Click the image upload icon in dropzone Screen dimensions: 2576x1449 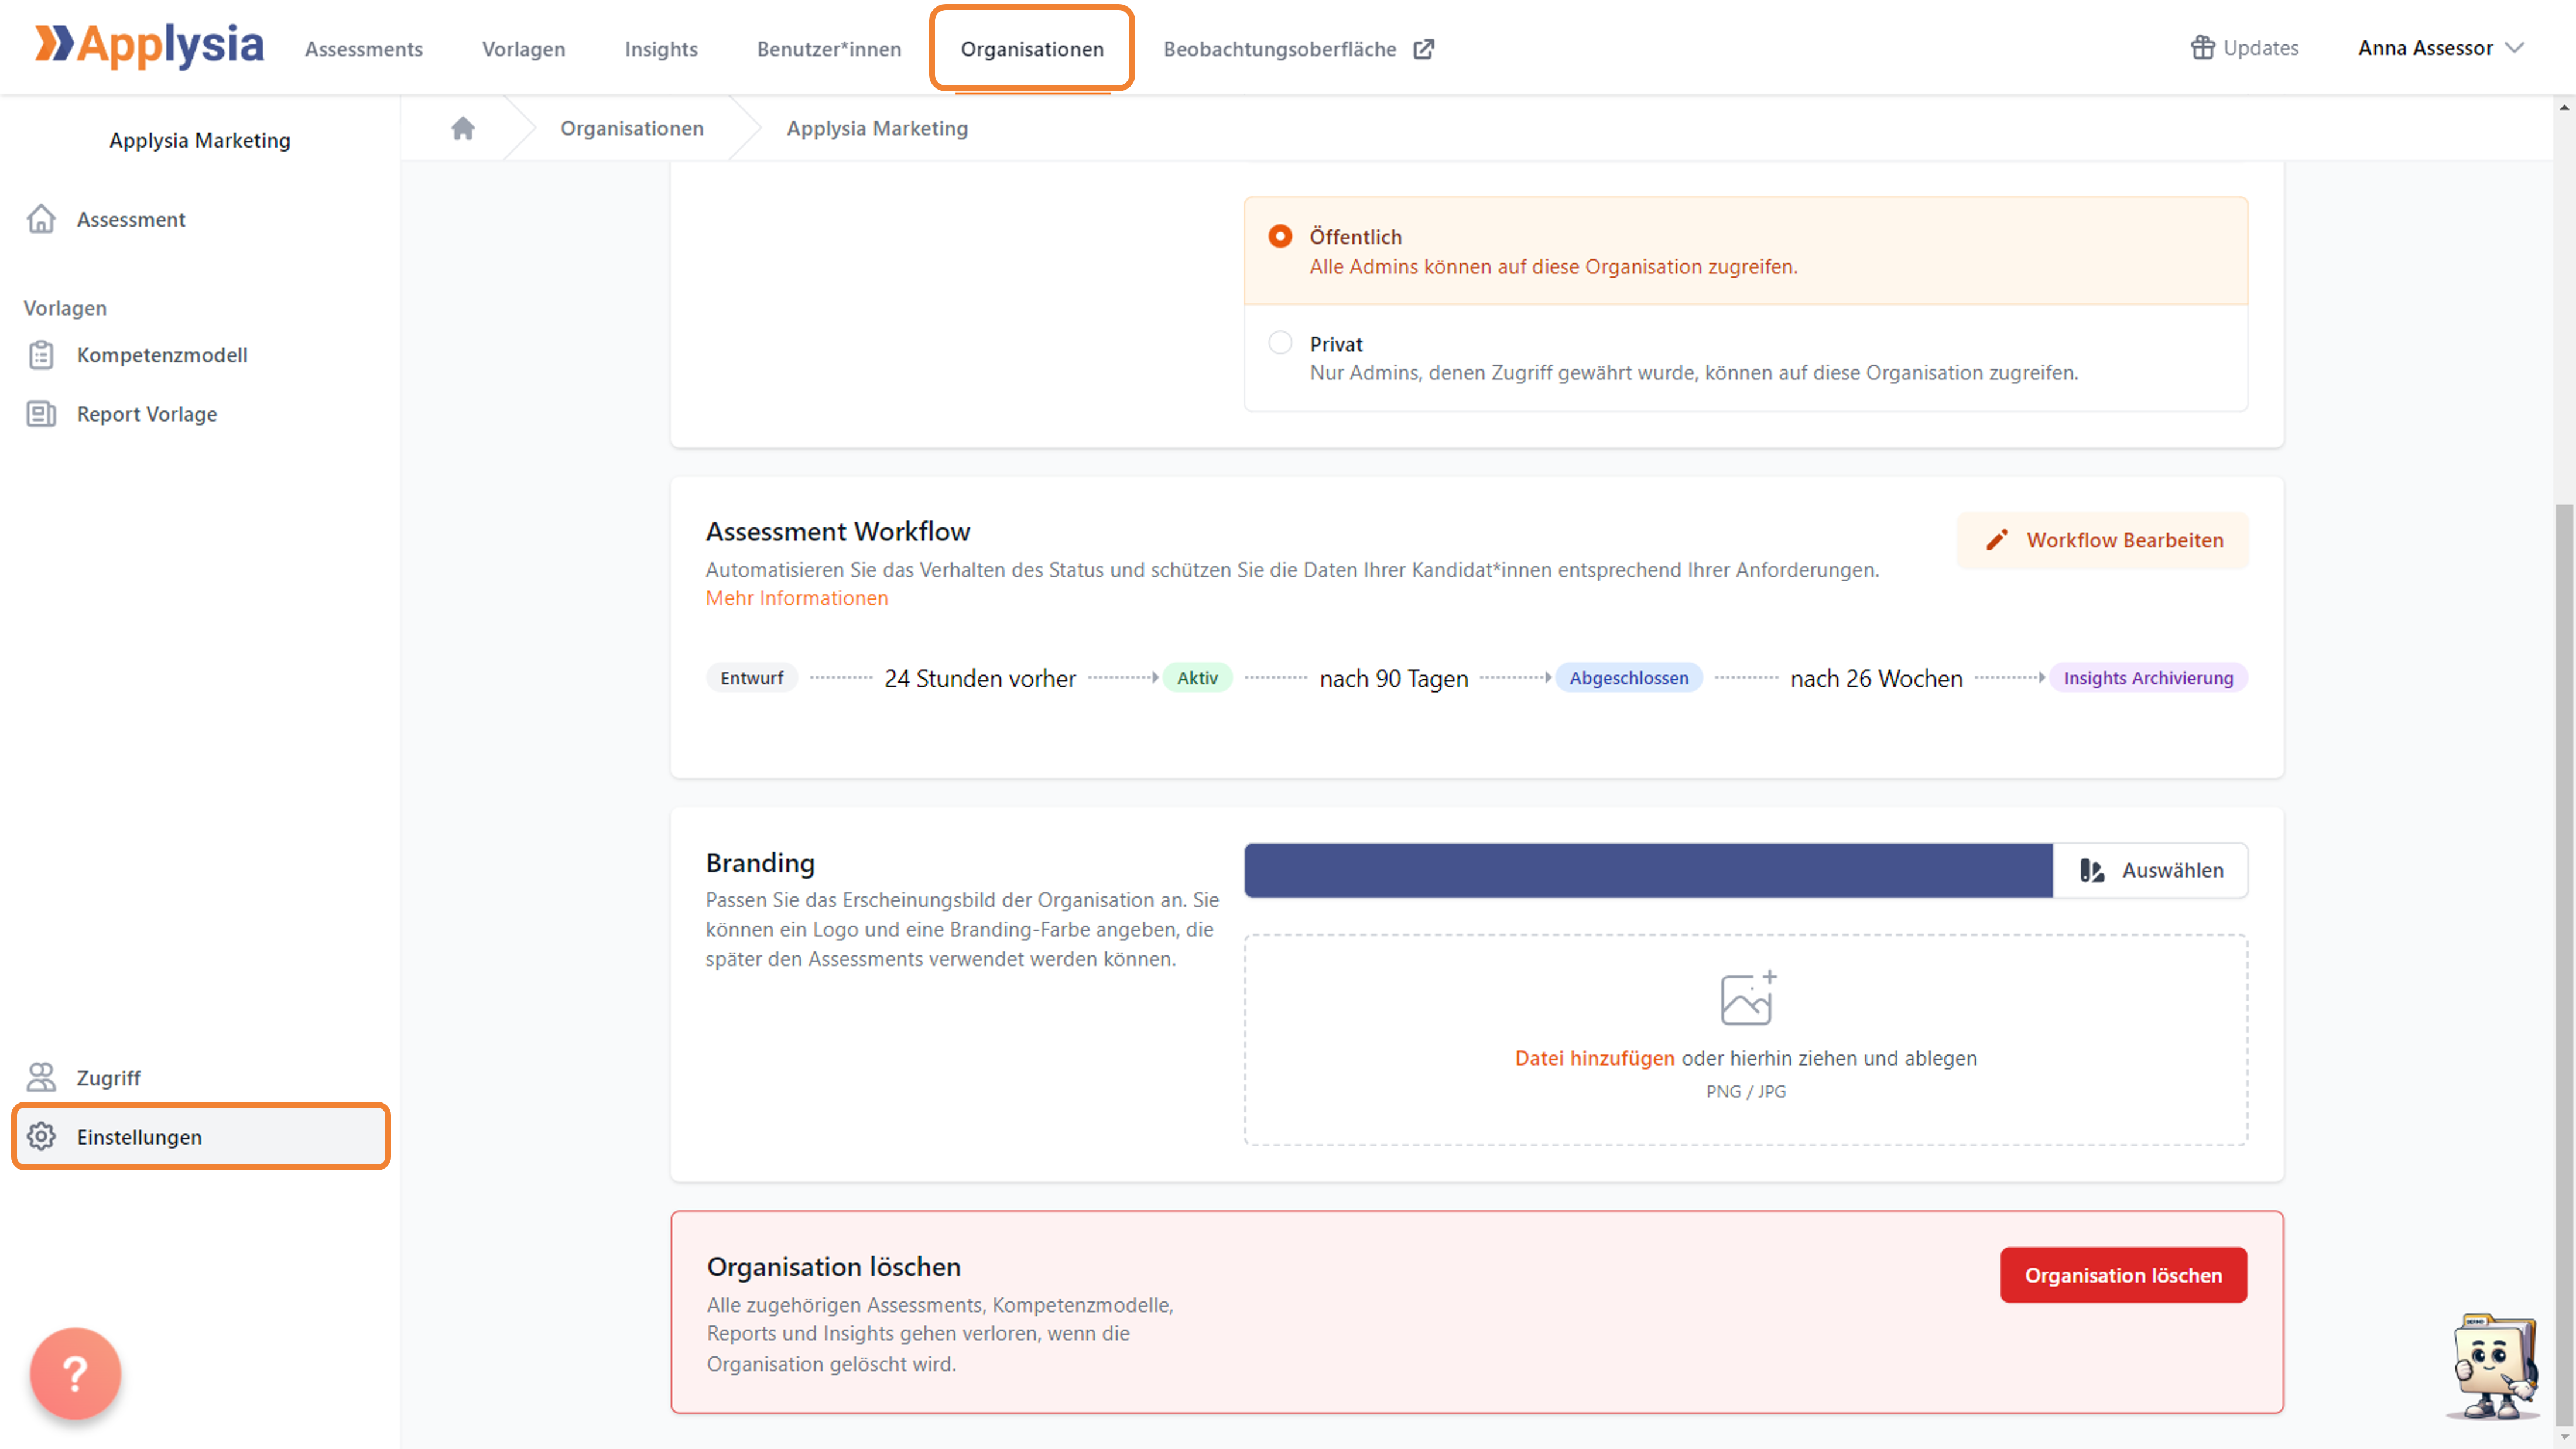tap(1748, 997)
